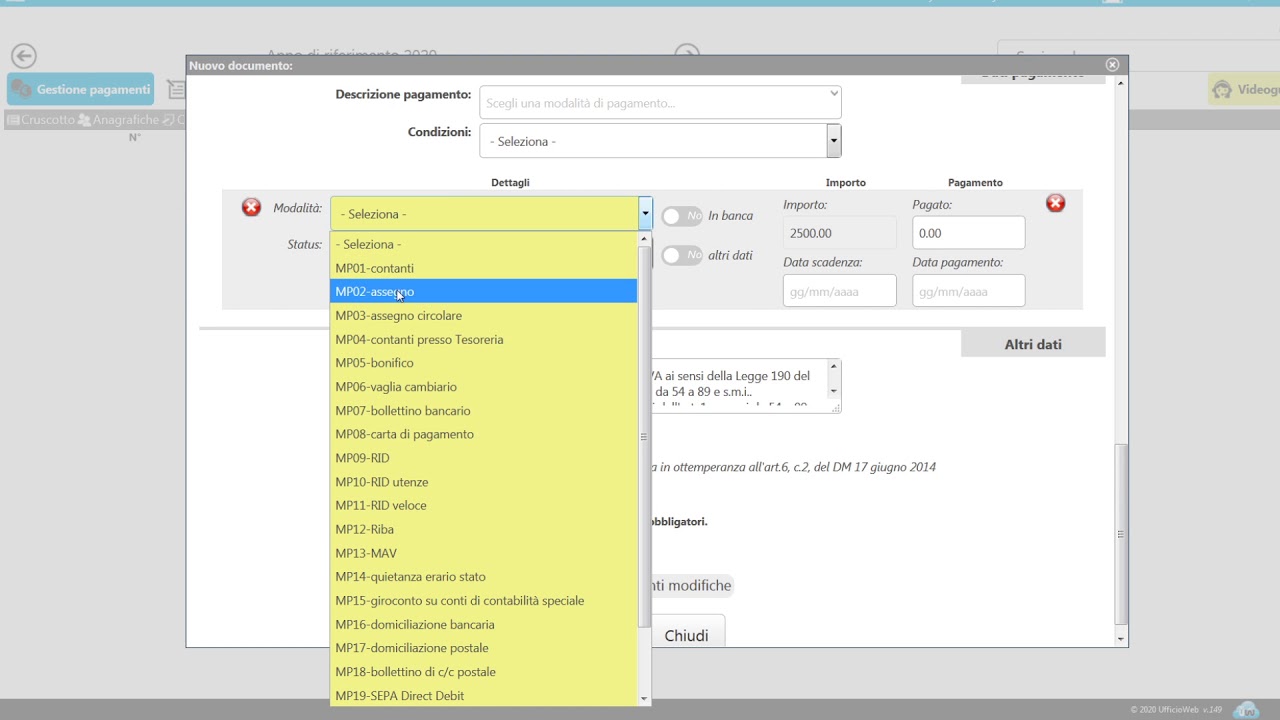Viewport: 1280px width, 720px height.
Task: Click the Chiudi button
Action: click(686, 635)
